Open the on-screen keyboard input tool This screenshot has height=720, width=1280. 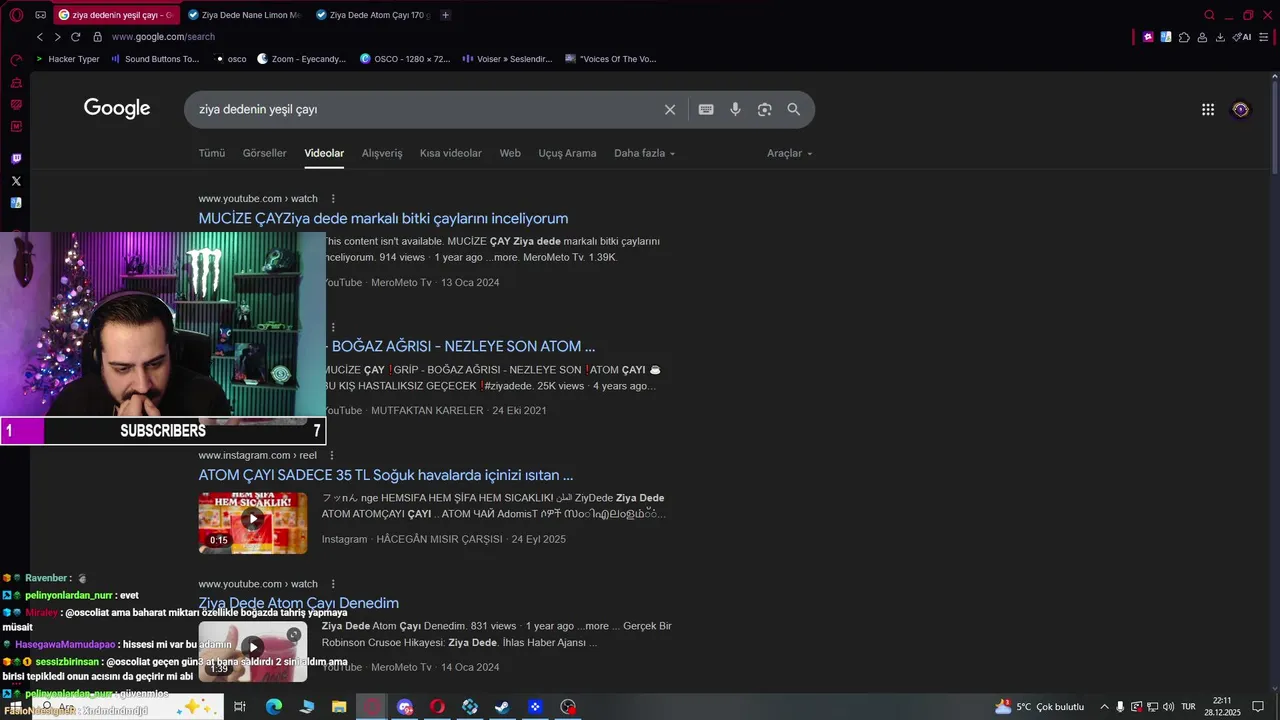[x=706, y=110]
